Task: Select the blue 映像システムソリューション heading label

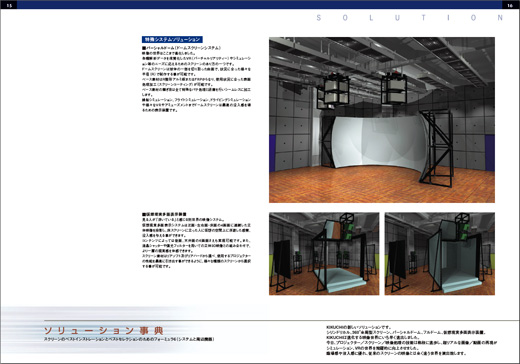Action: 172,39
